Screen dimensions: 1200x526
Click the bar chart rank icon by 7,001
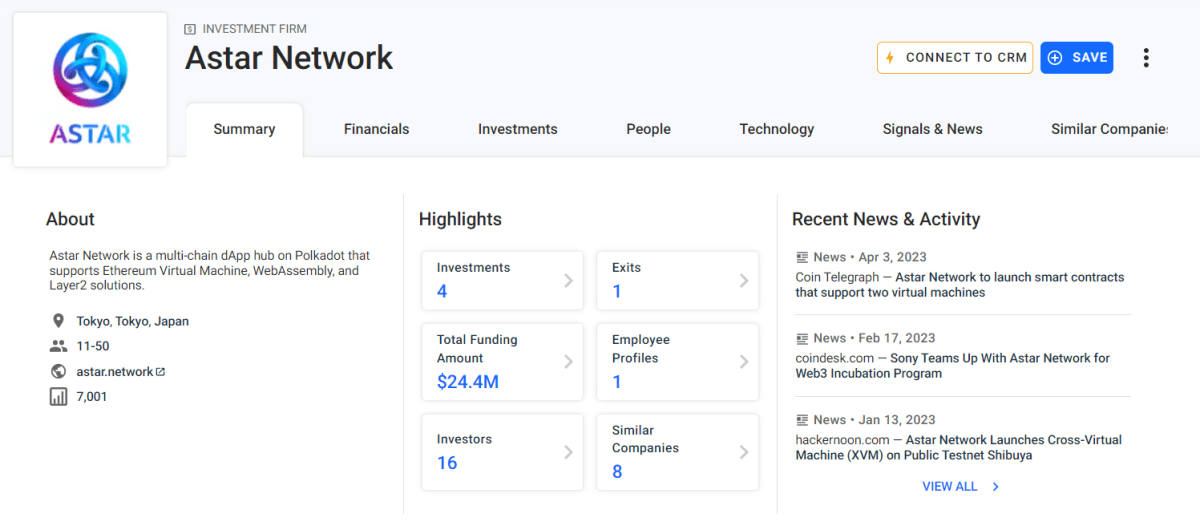tap(58, 397)
